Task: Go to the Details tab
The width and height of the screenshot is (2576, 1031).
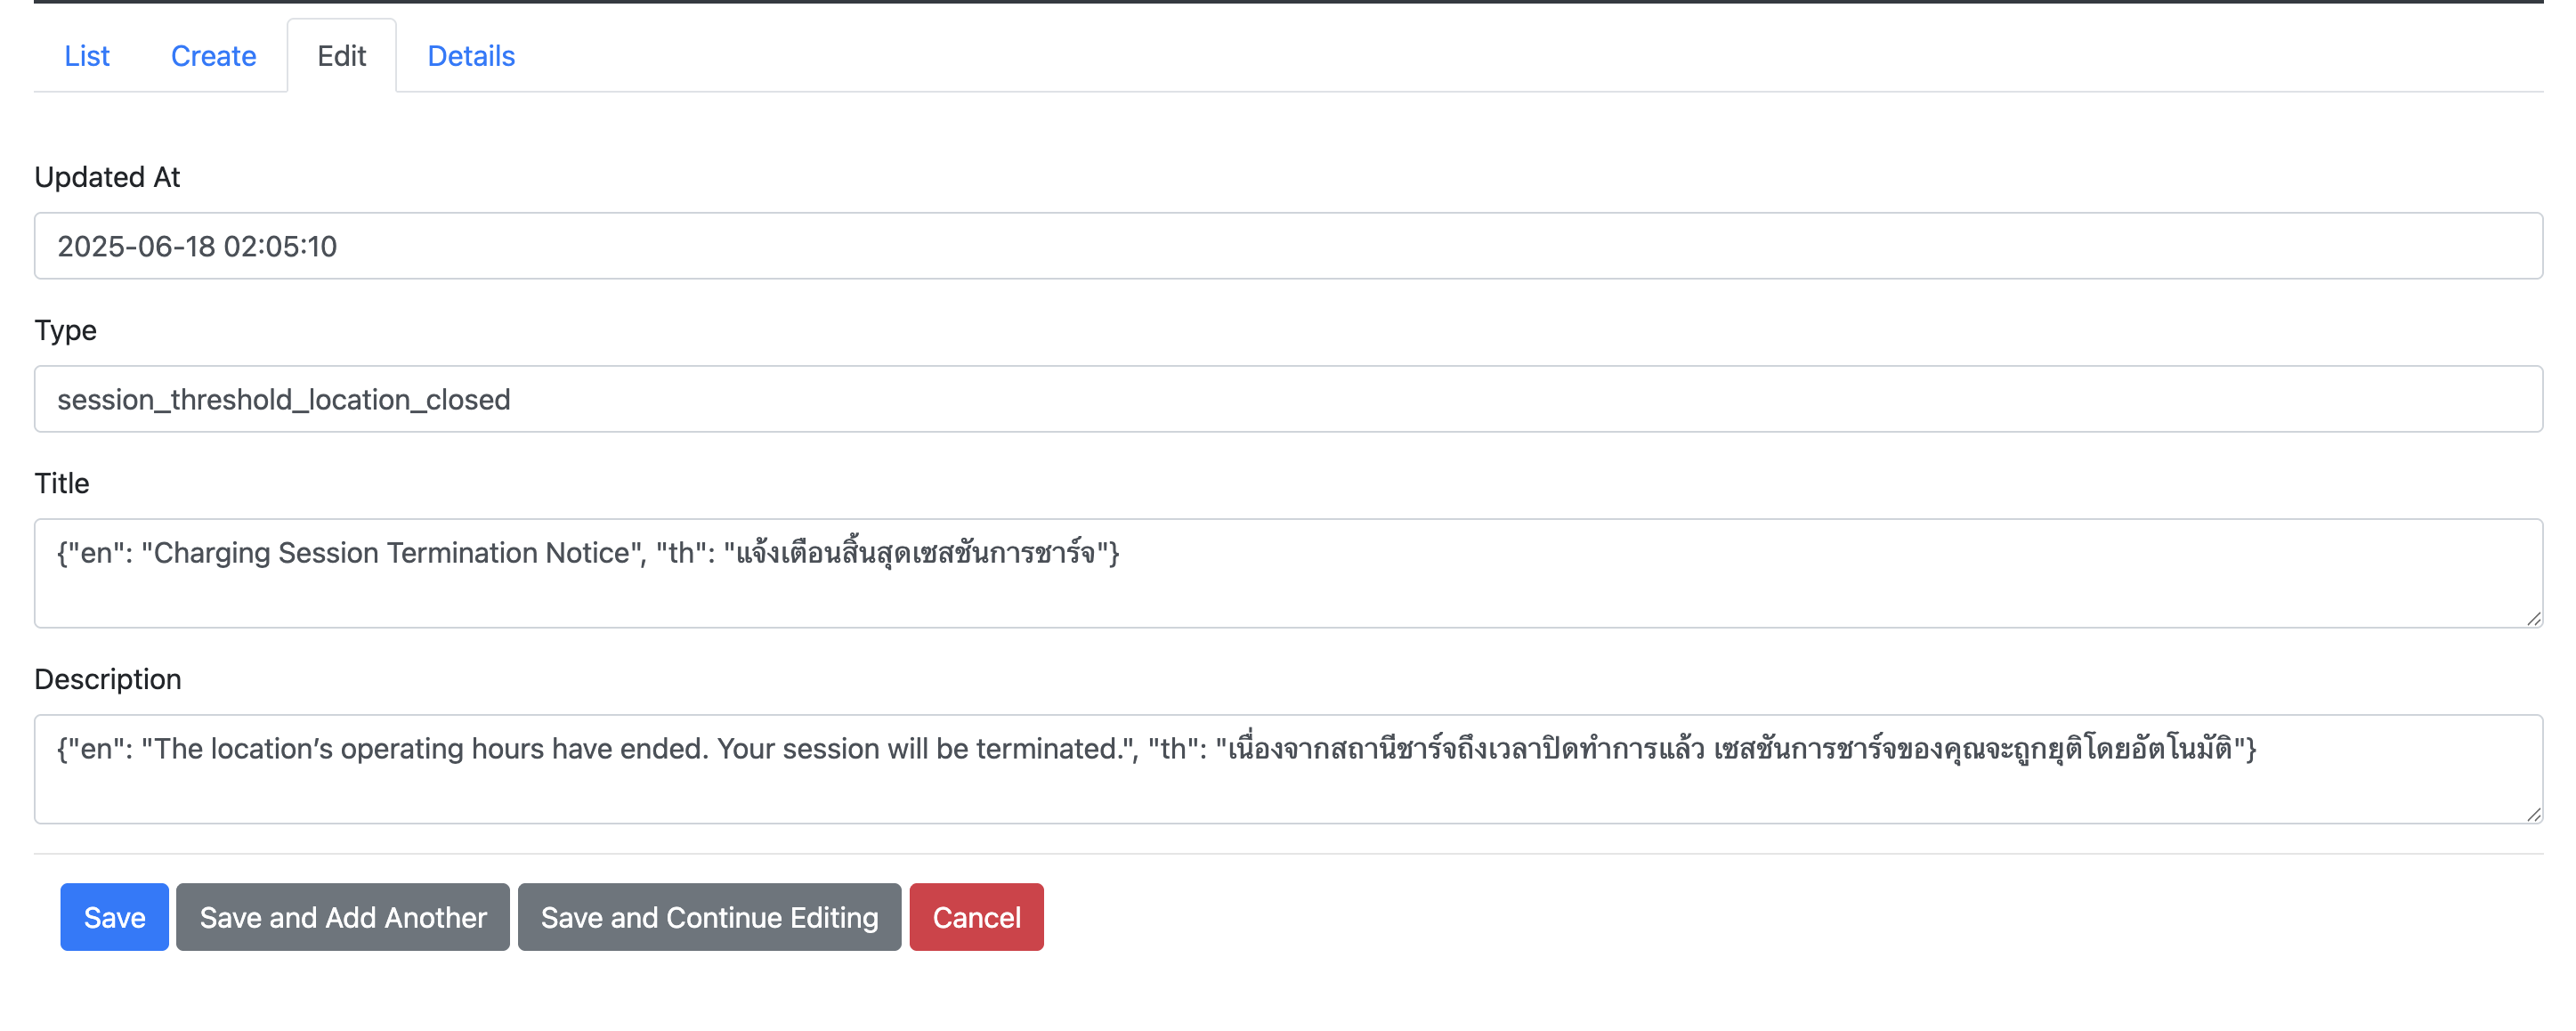Action: pos(471,56)
